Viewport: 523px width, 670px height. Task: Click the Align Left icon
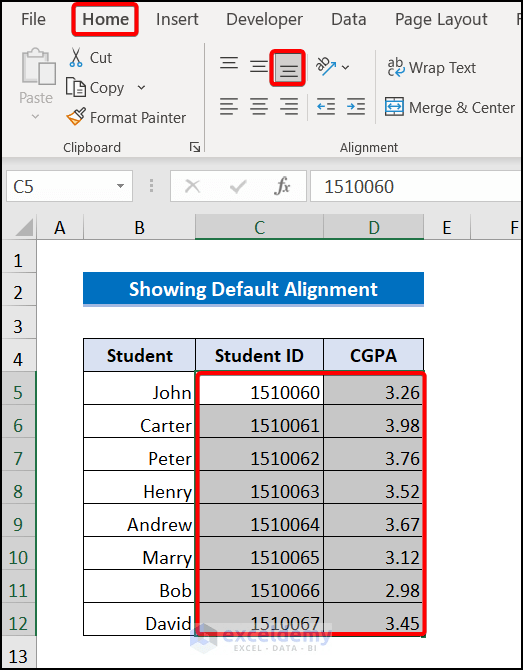pos(229,106)
